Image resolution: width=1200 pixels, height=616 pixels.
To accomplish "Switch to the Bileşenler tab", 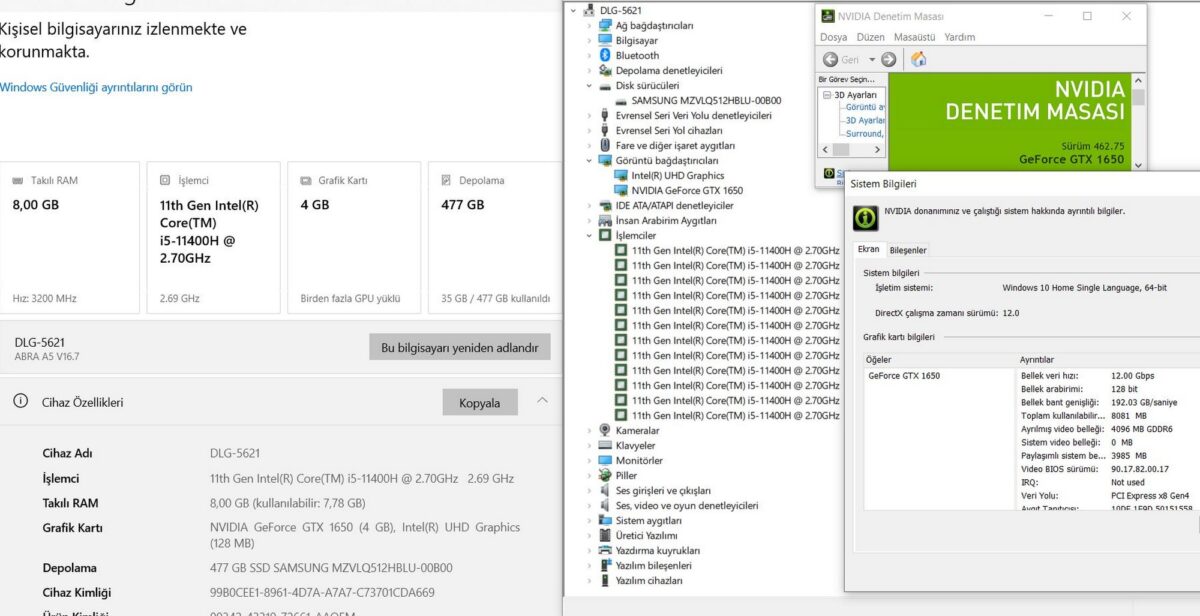I will click(x=908, y=250).
